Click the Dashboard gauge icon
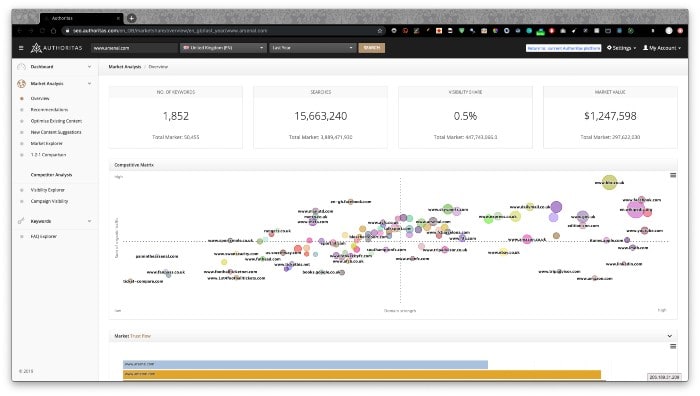Screen dimensions: 700x396 tap(21, 67)
